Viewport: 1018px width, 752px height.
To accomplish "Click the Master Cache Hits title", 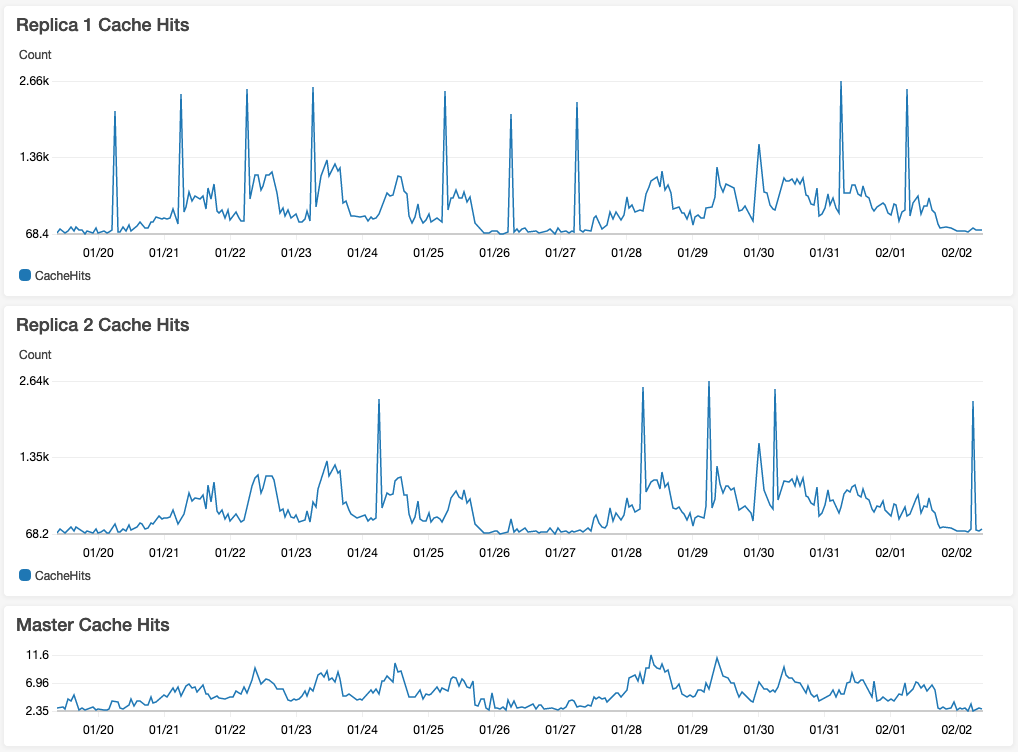I will (93, 625).
